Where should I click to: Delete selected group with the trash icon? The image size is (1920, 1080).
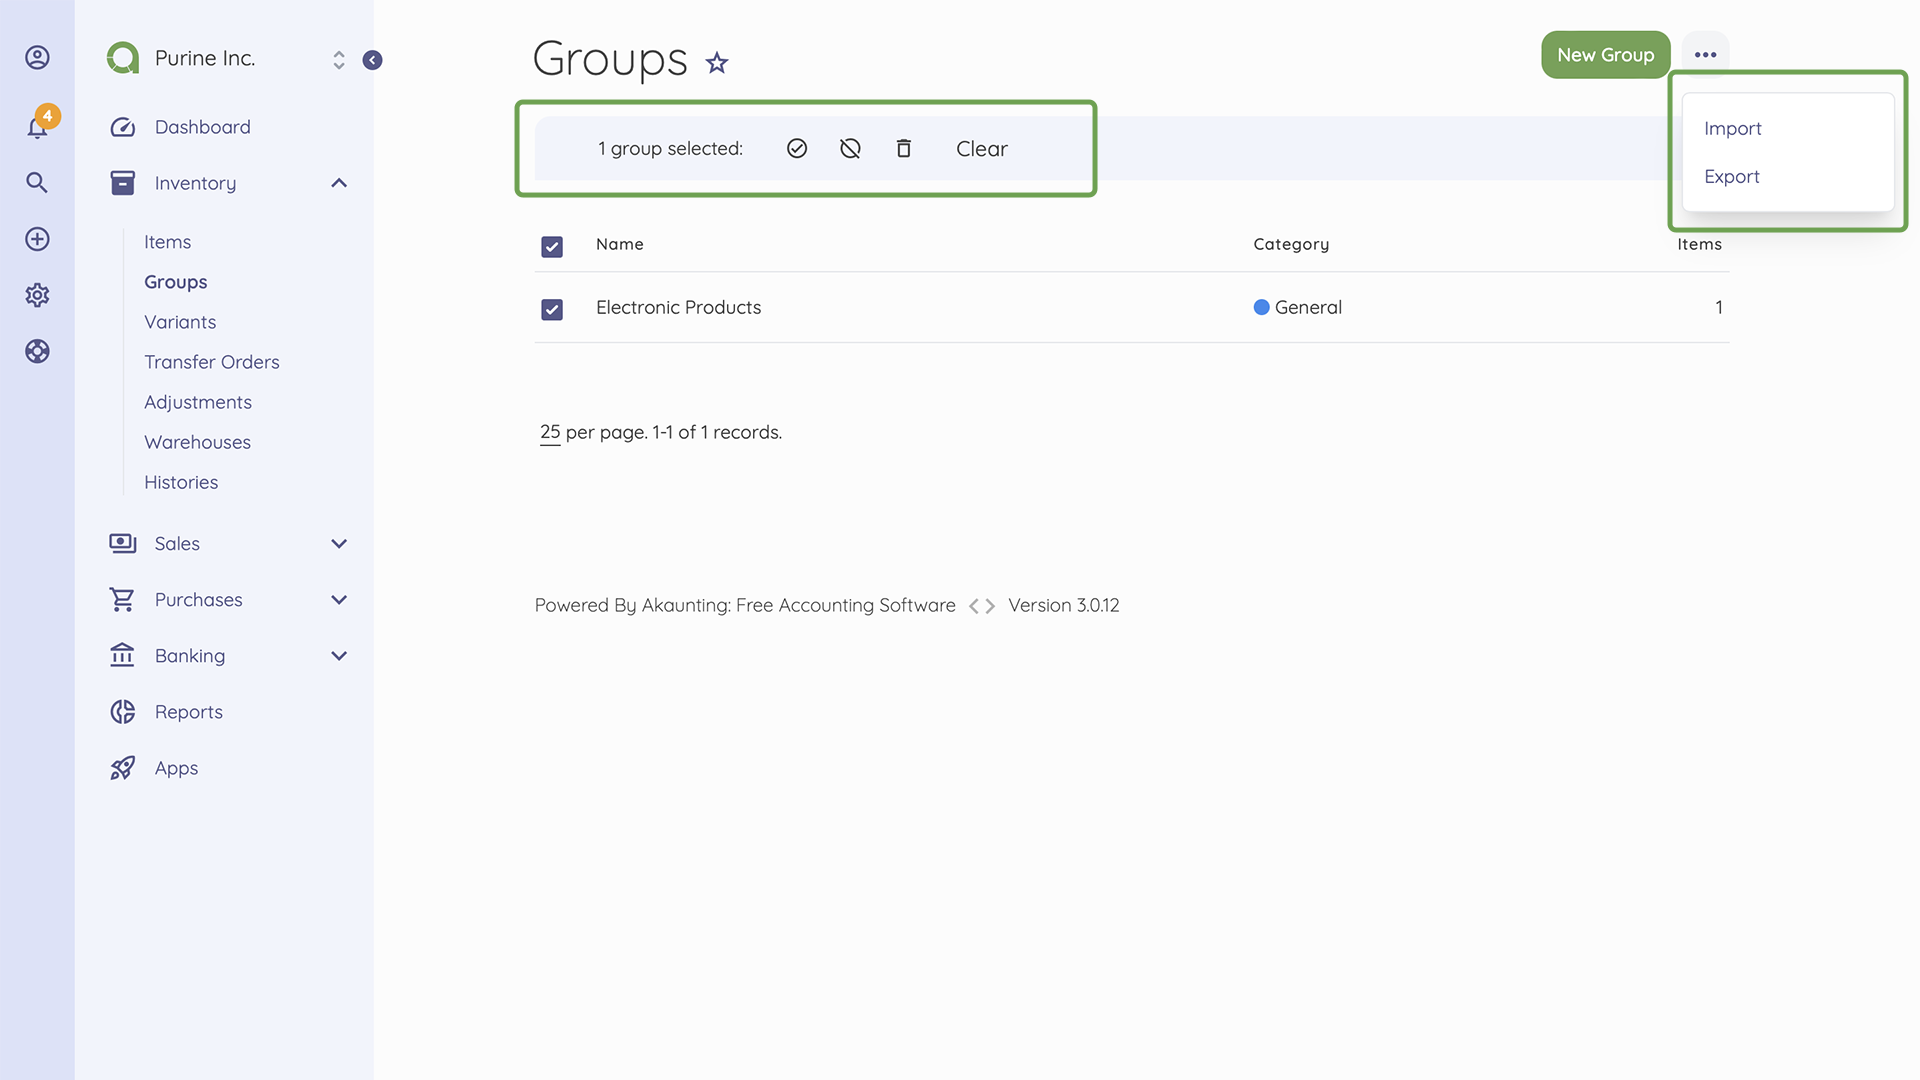pos(903,148)
